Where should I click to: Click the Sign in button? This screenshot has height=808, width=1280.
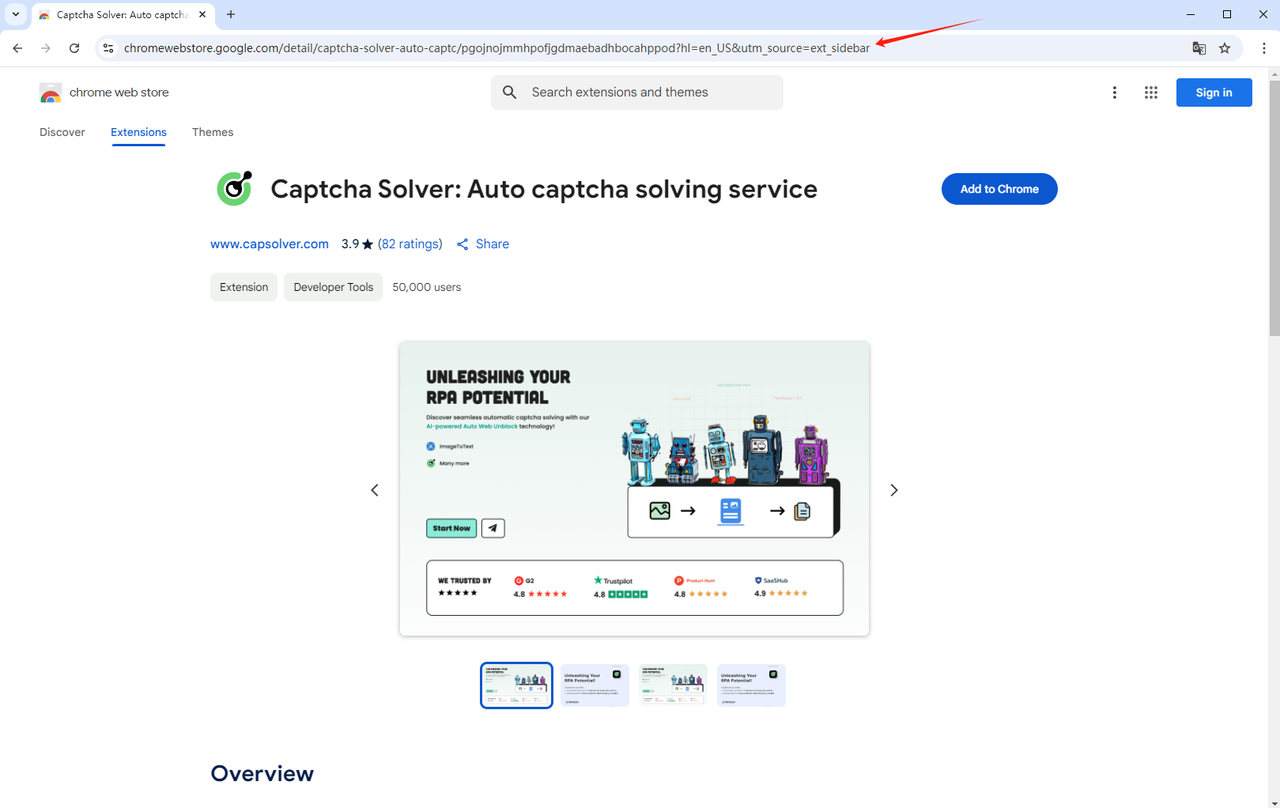click(1214, 92)
